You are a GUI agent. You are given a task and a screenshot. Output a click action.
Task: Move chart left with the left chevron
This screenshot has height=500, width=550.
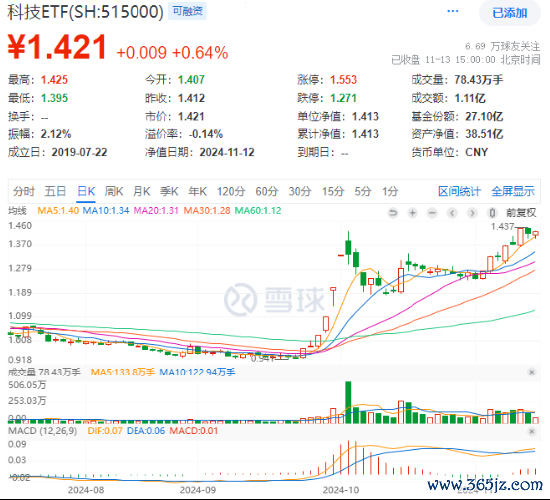[x=452, y=213]
